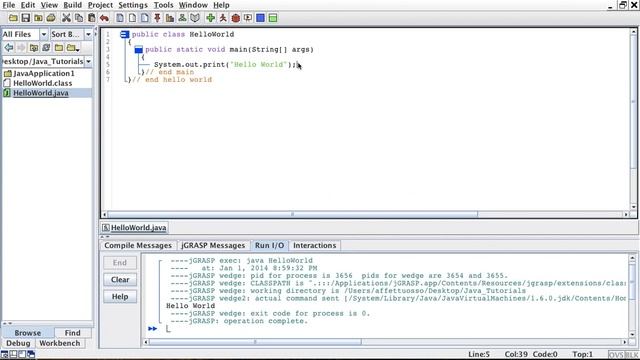The height and width of the screenshot is (360, 640).
Task: Open the View menu
Action: click(x=49, y=5)
